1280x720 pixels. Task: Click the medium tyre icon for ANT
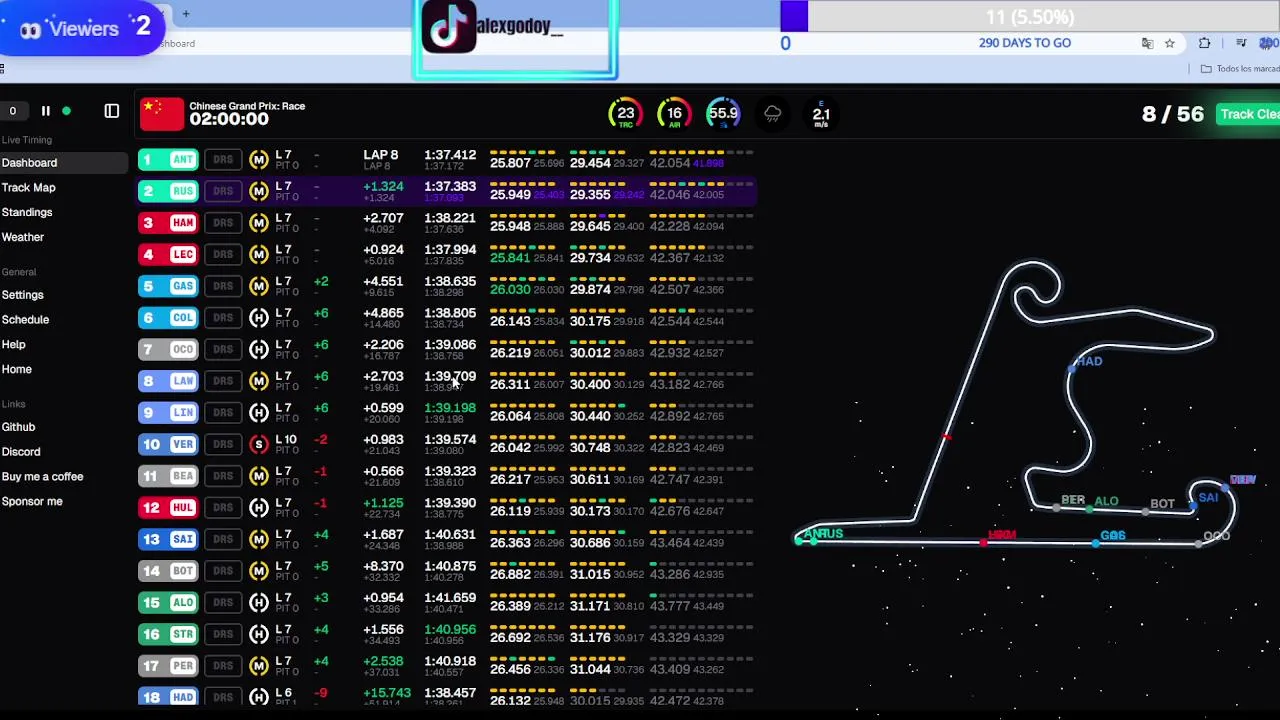tap(259, 160)
